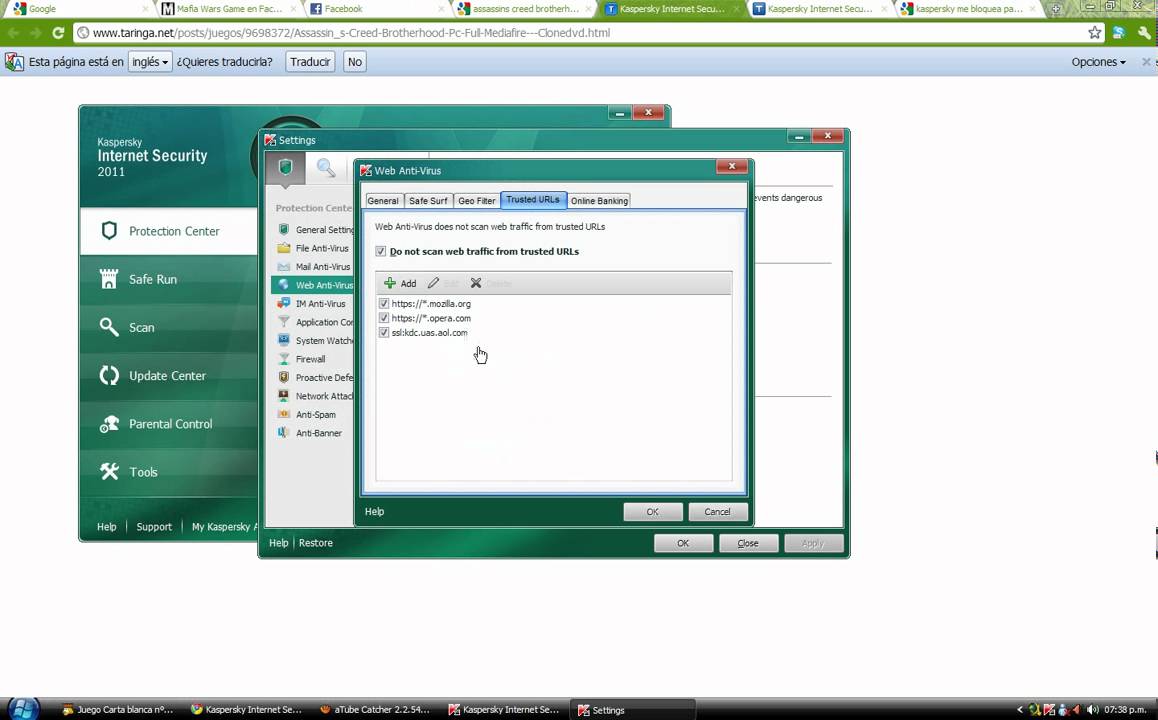Open Chrome wrench menu icon

1145,32
